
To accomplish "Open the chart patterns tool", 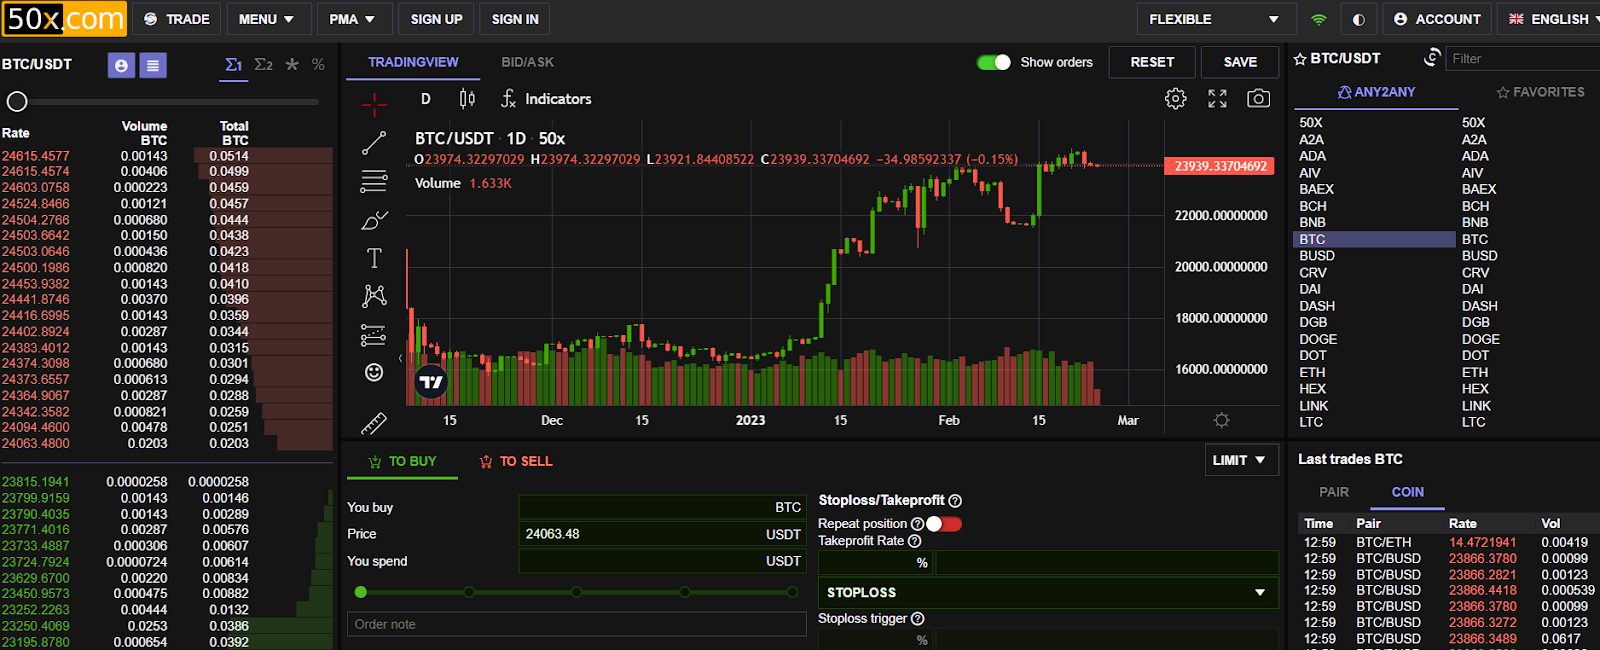I will 374,296.
